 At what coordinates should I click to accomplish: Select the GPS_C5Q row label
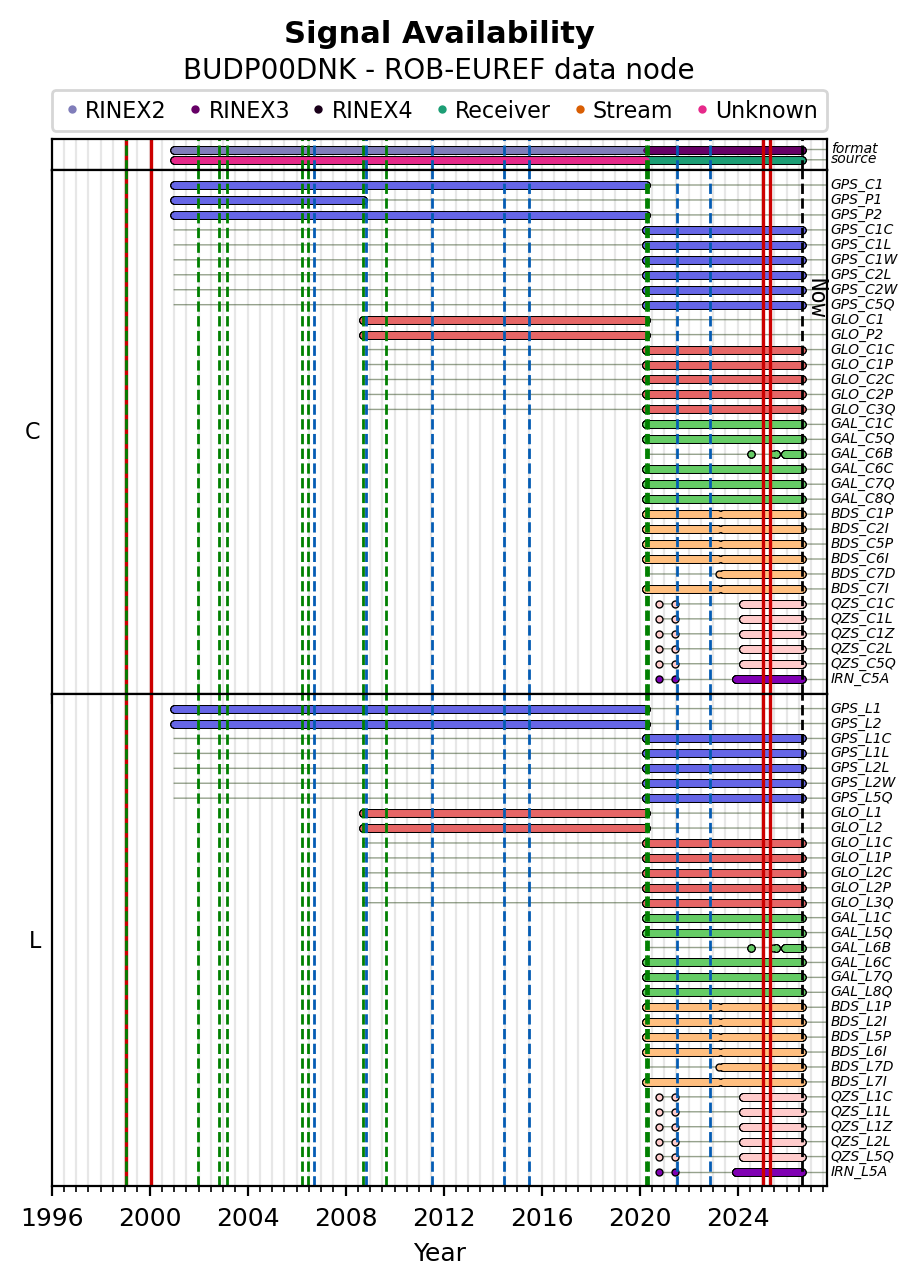click(863, 304)
